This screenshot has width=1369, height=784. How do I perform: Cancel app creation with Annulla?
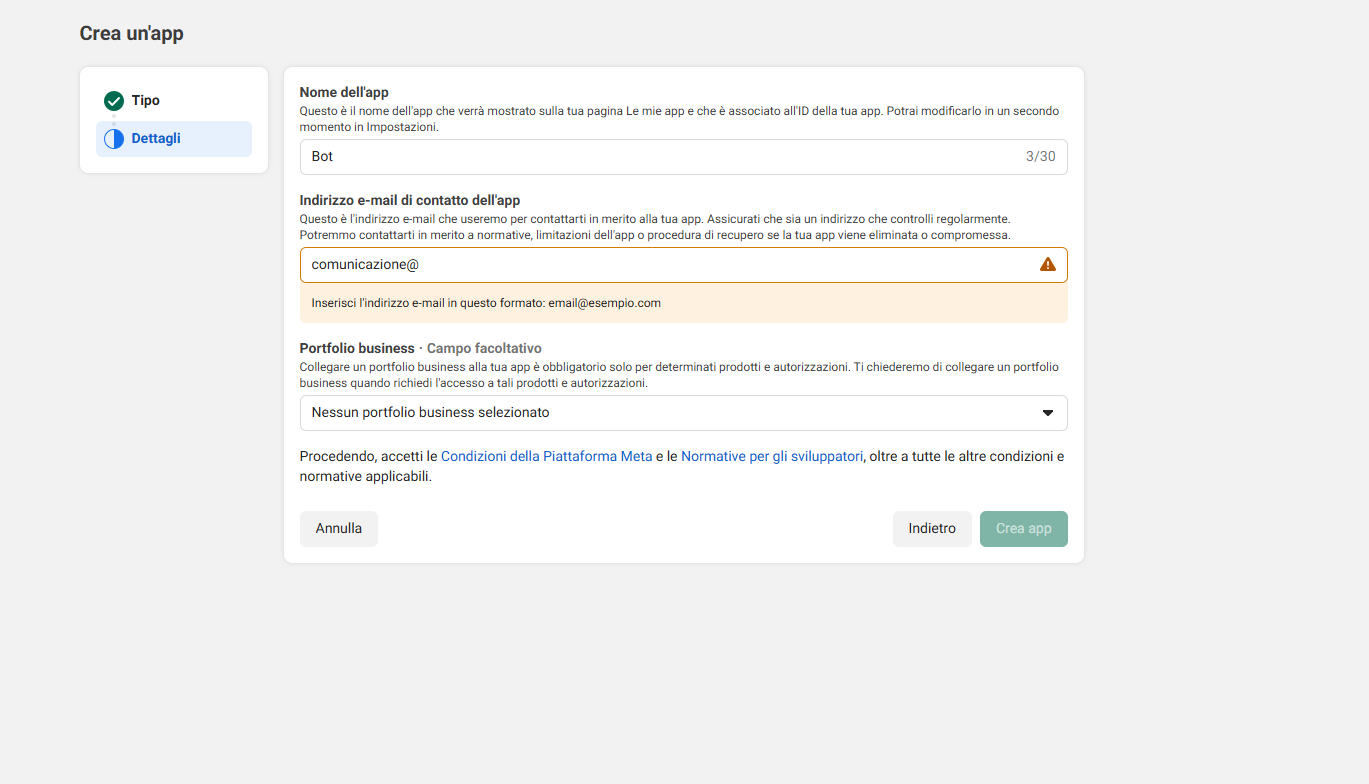(x=338, y=528)
